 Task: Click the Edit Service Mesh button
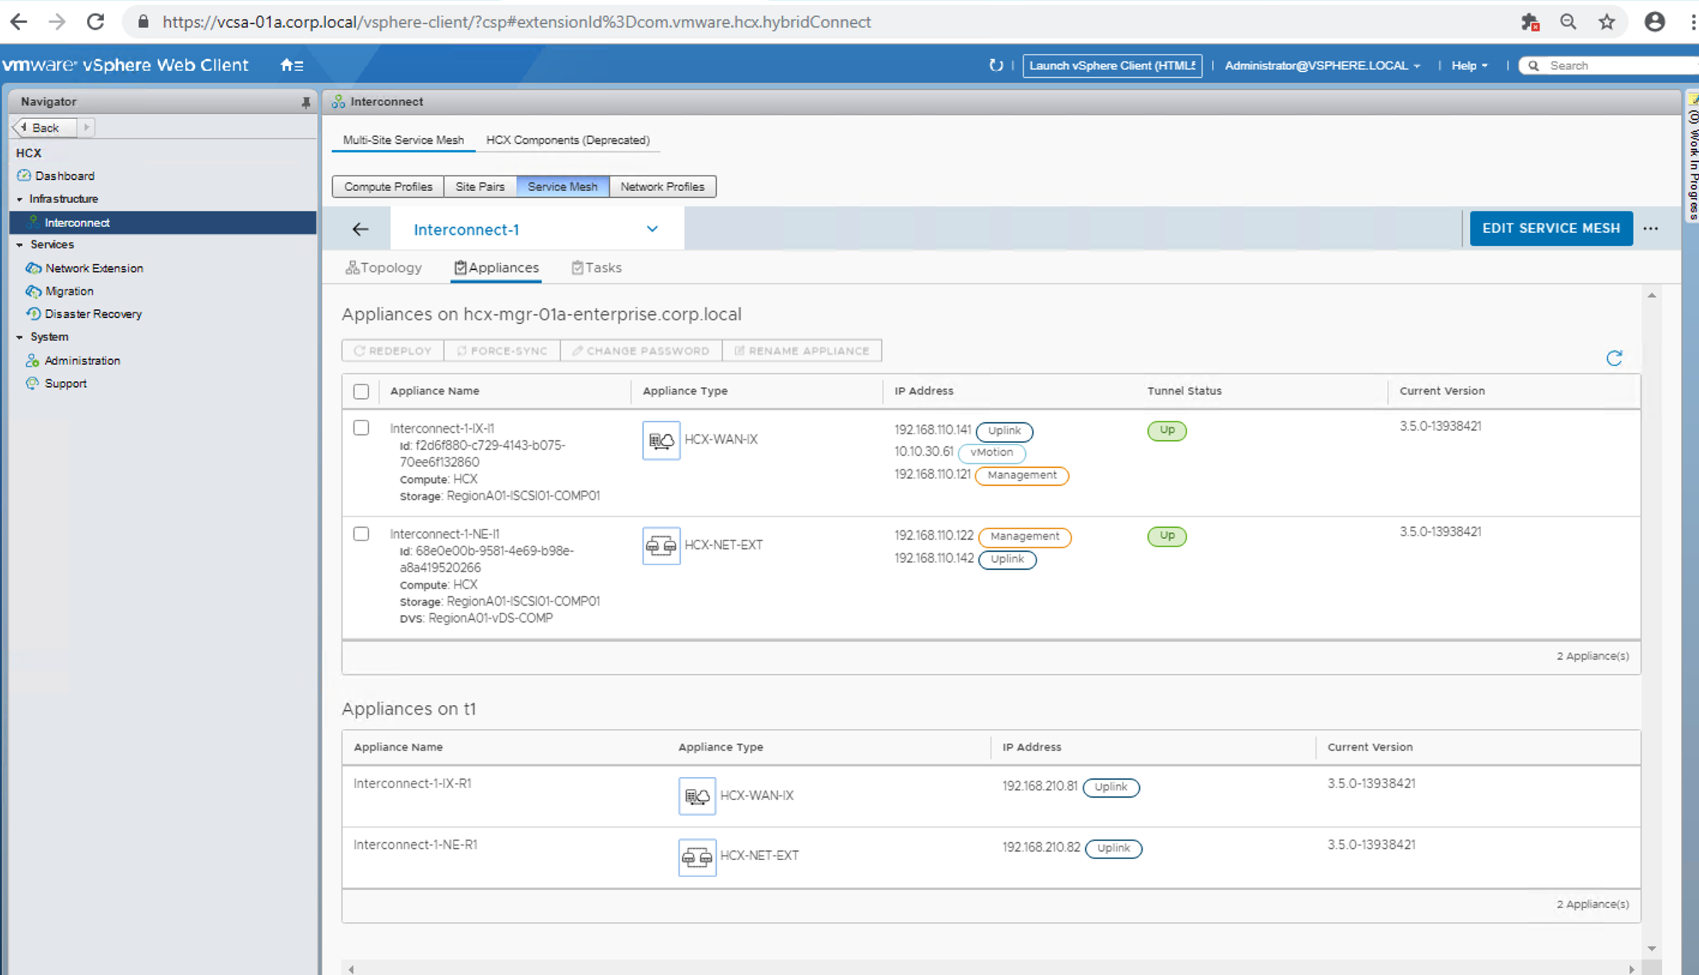(x=1550, y=229)
